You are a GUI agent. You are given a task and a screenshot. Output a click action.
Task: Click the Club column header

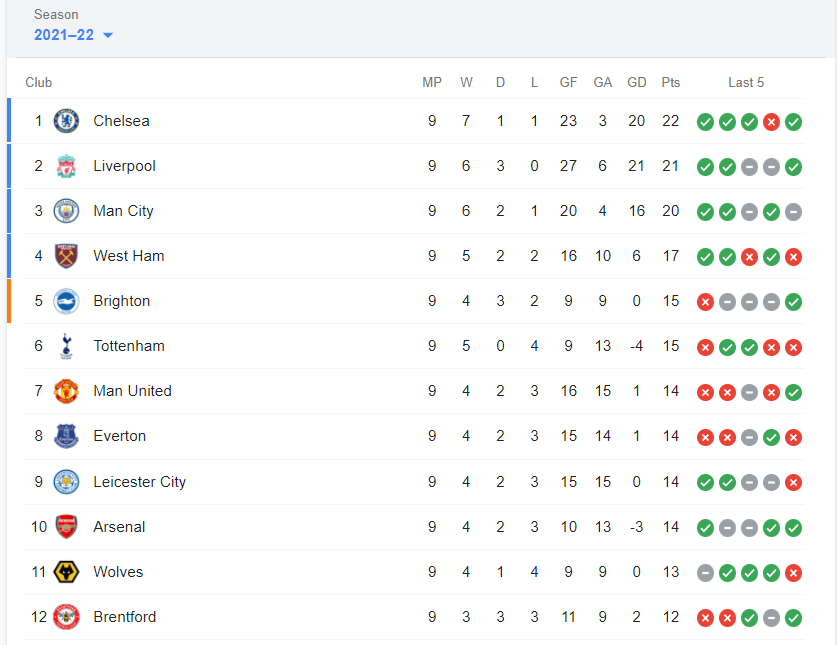point(39,83)
